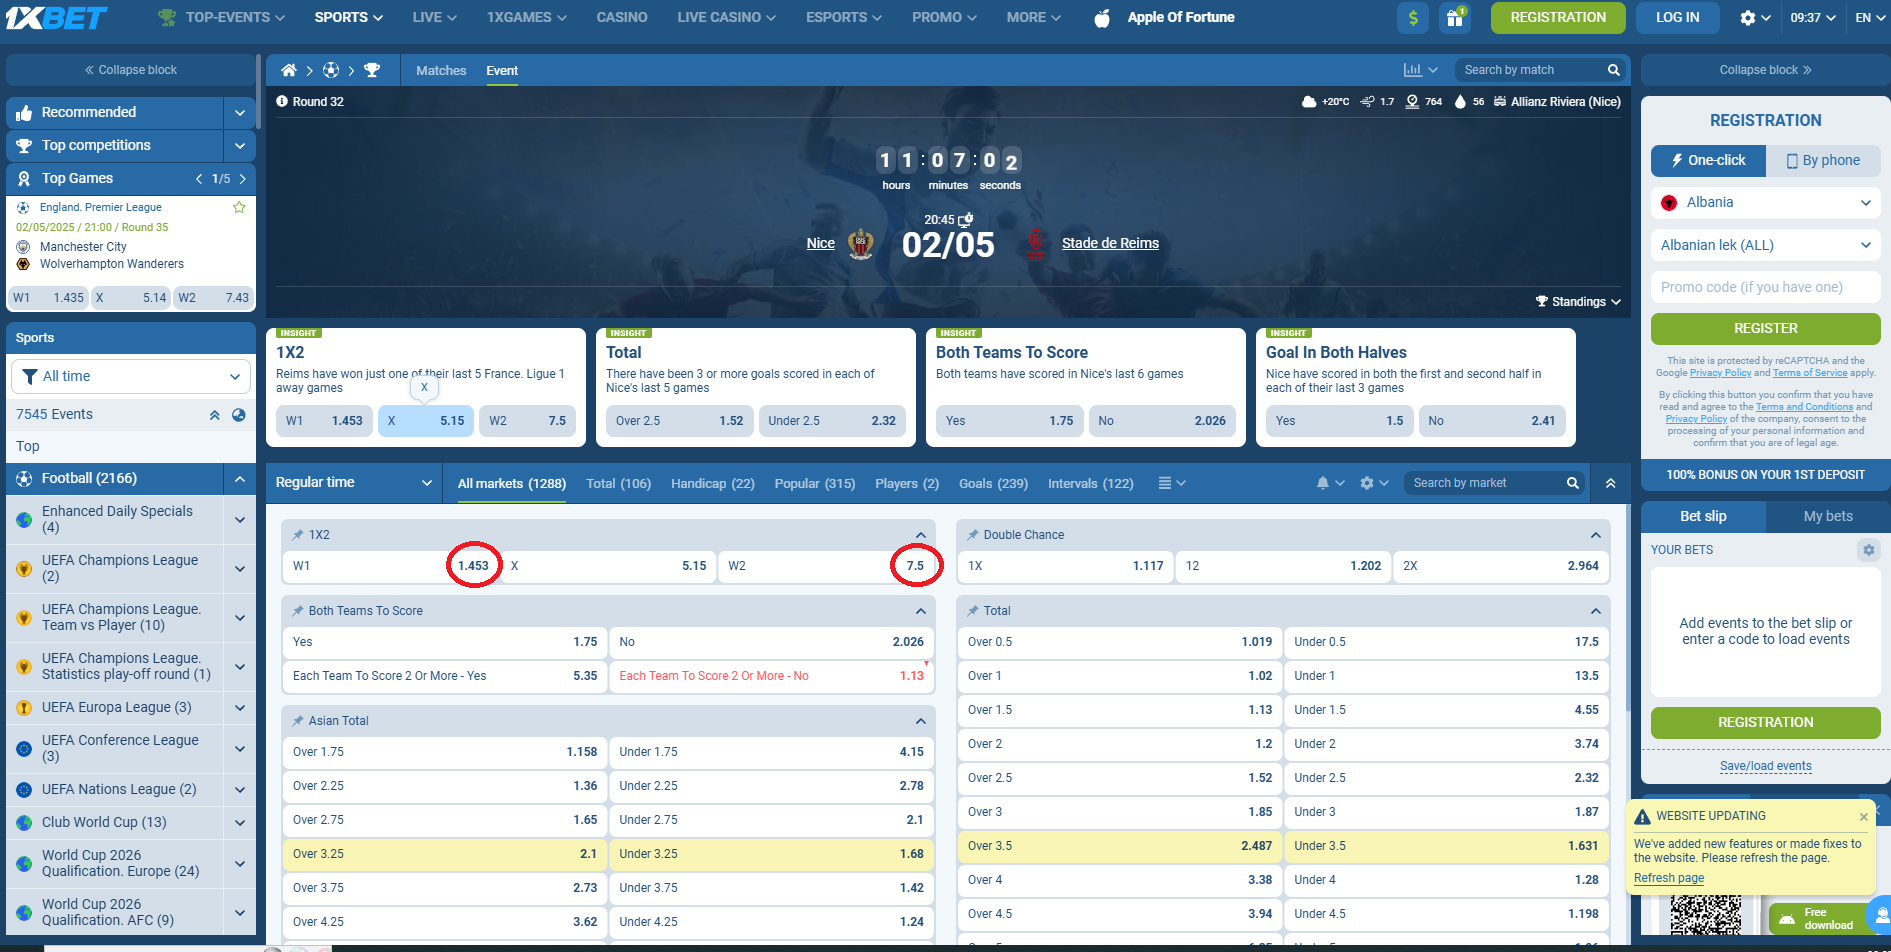Select By phone registration method
1891x952 pixels.
1823,160
